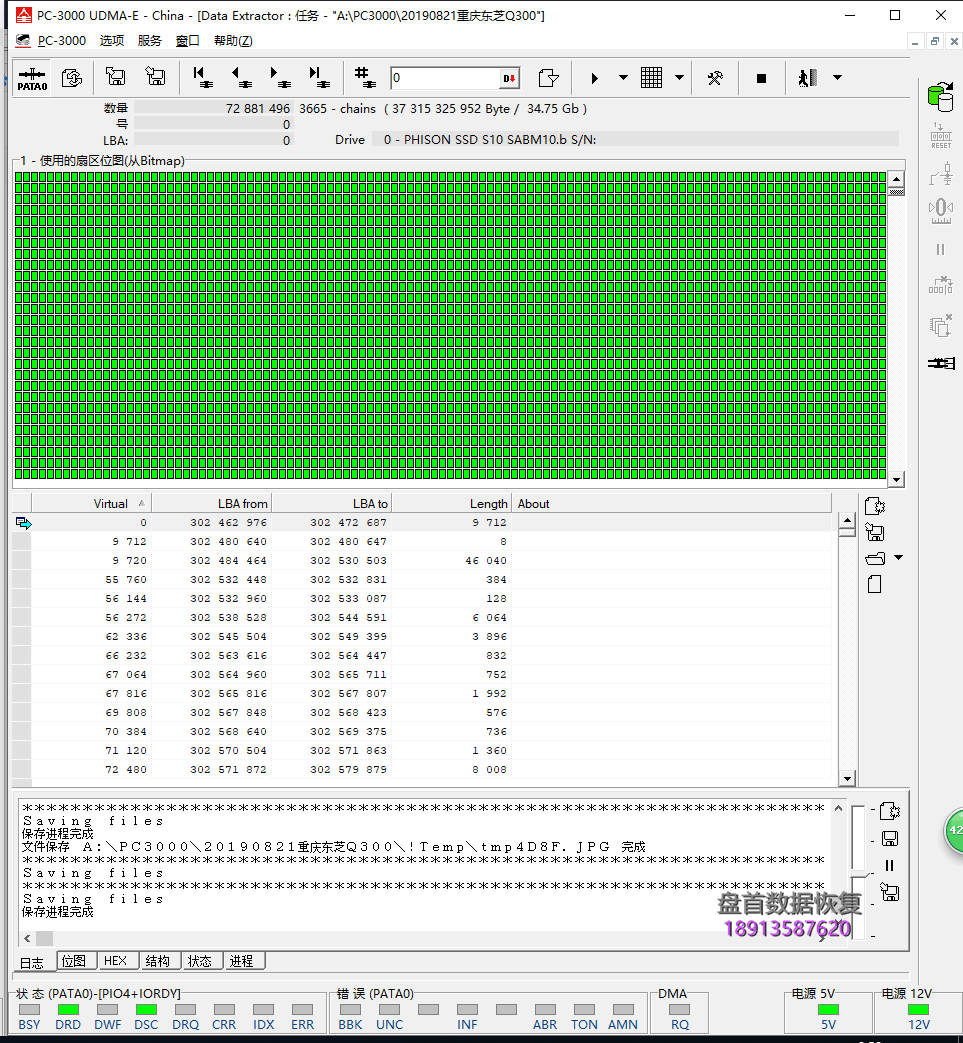
Task: Open the 服务 menu
Action: click(x=149, y=41)
